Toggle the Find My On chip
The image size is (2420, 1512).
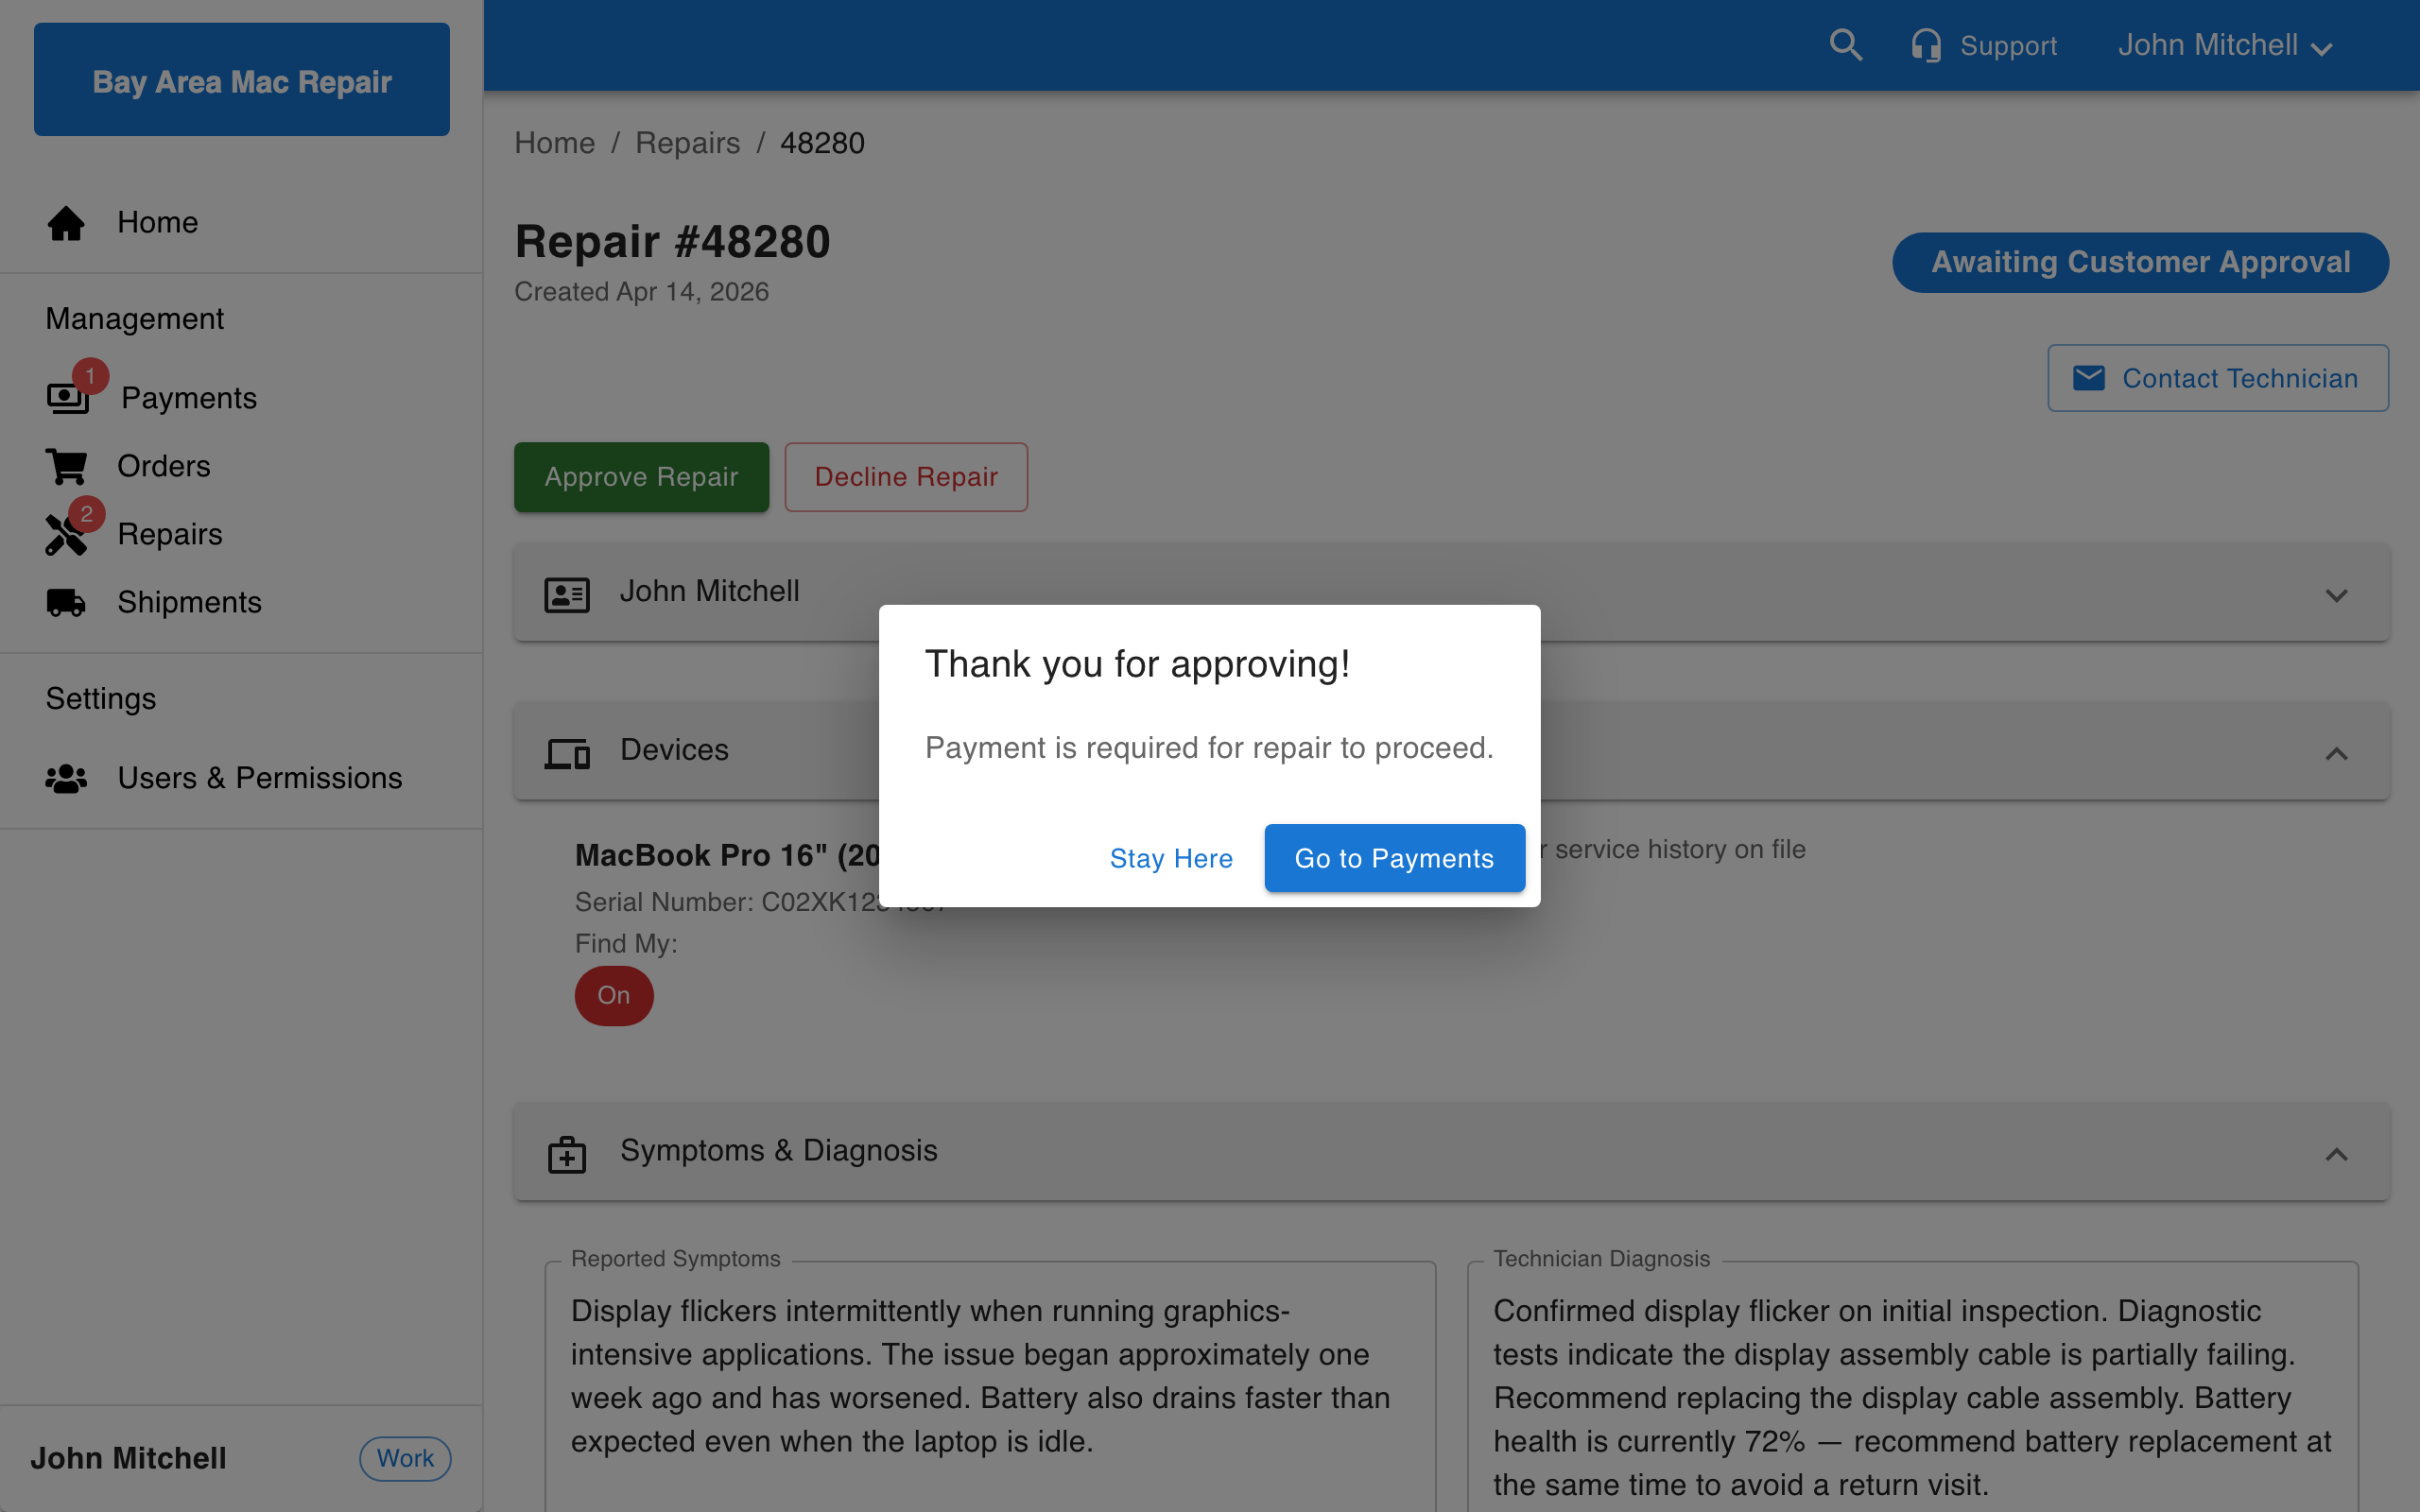614,996
